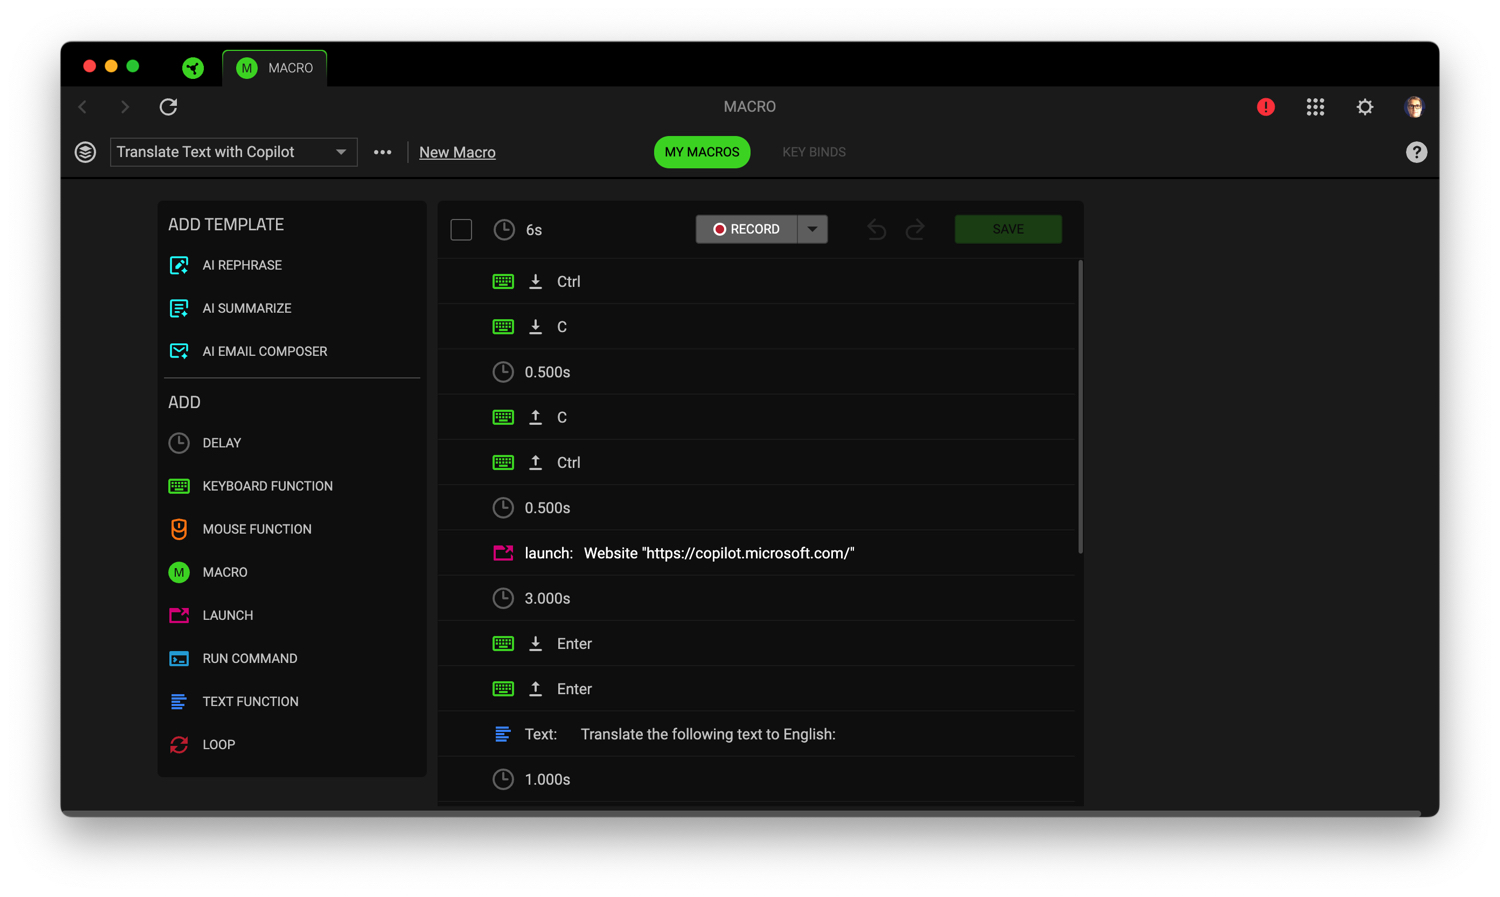Refresh the Macro page
This screenshot has width=1500, height=897.
(x=168, y=106)
